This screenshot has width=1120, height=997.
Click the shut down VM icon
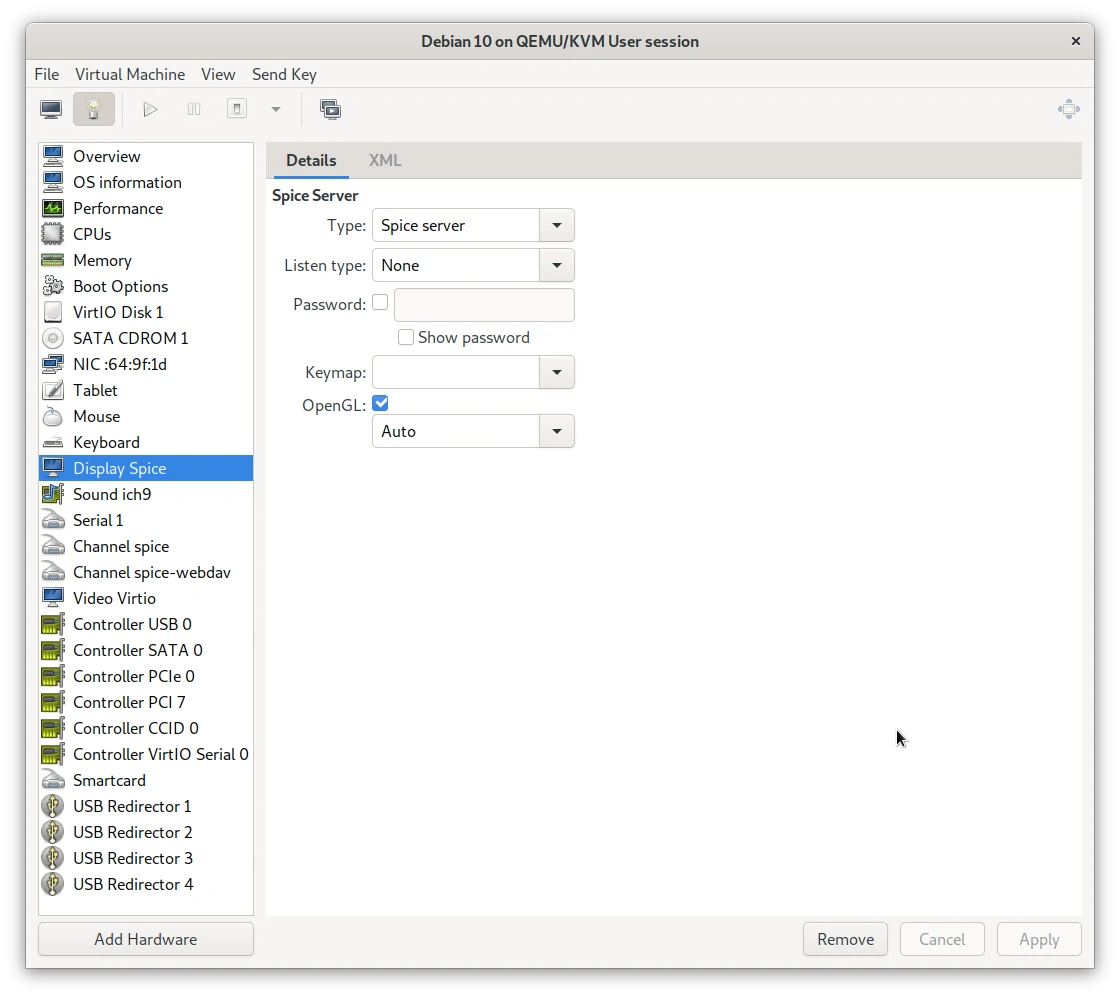tap(236, 109)
